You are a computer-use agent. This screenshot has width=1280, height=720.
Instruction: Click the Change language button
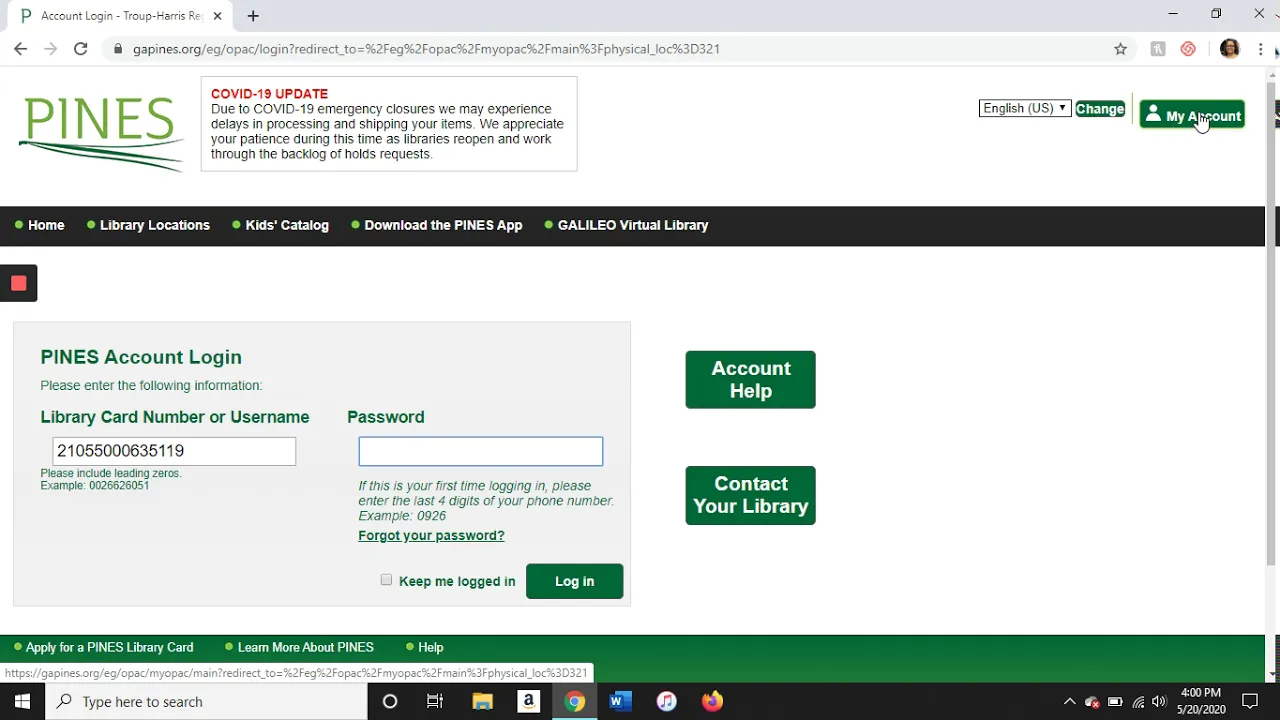click(x=1100, y=109)
